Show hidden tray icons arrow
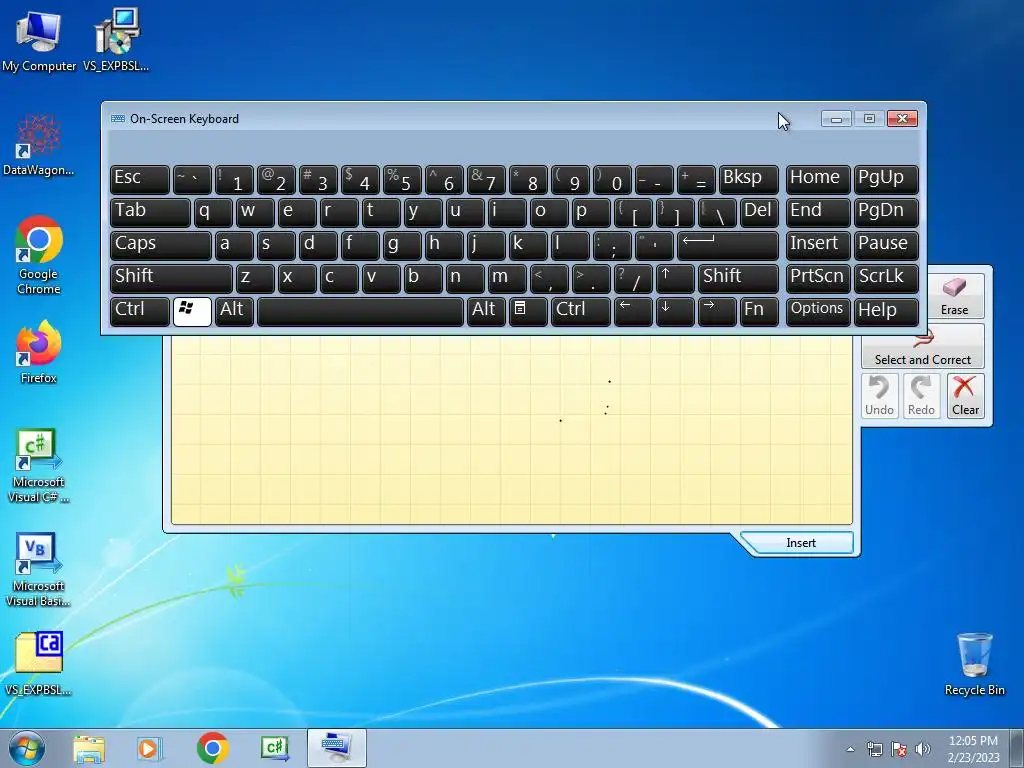 pyautogui.click(x=850, y=749)
